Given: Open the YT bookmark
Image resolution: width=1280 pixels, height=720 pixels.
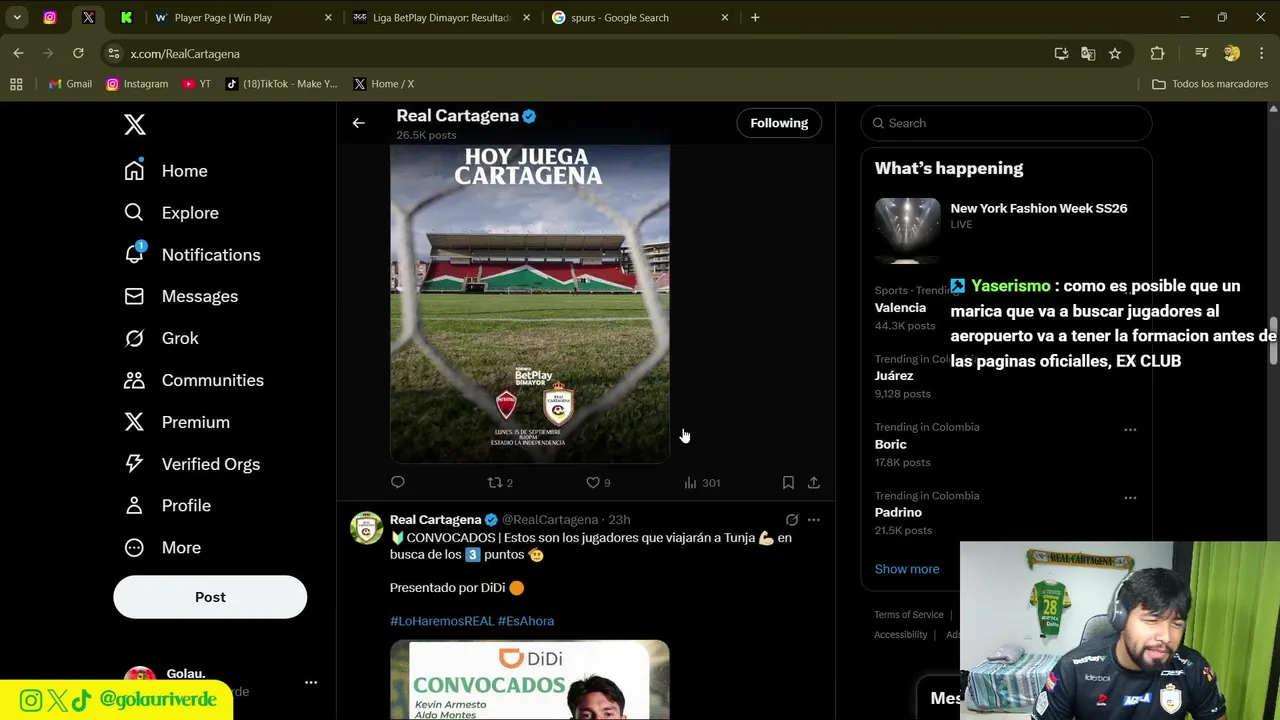Looking at the screenshot, I should click(x=197, y=84).
